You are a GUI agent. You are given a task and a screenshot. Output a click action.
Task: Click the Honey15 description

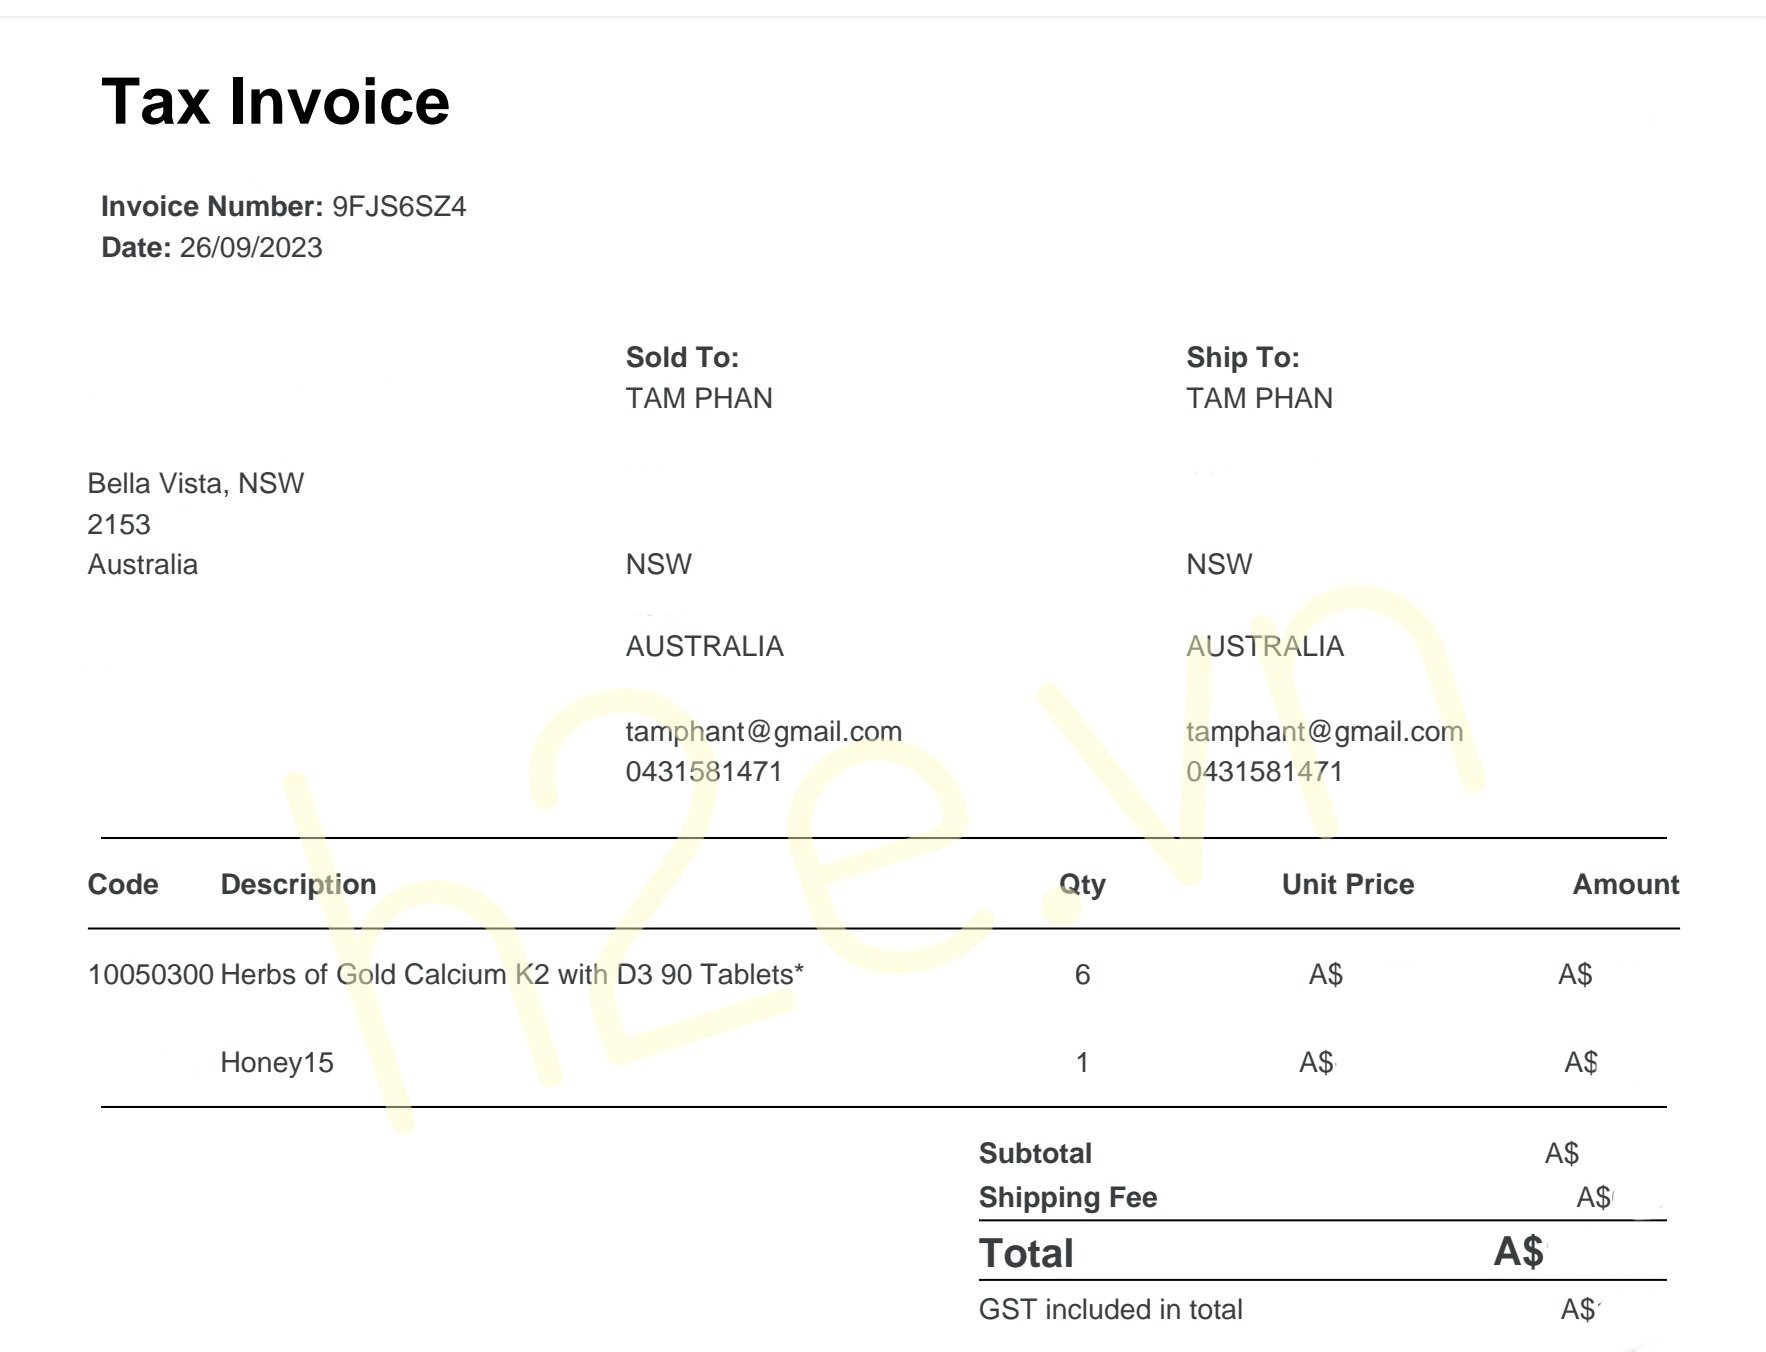(x=277, y=1063)
